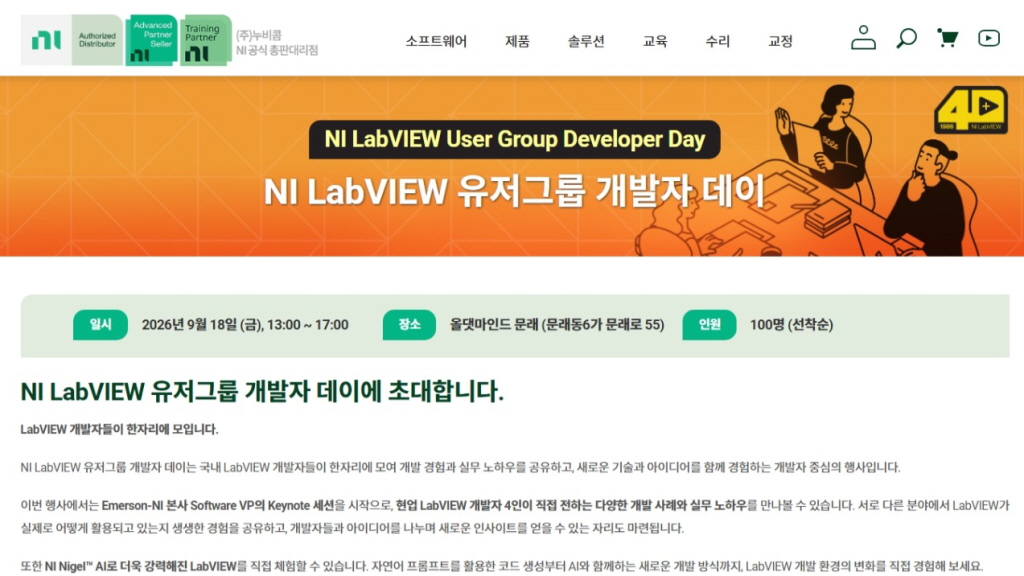Click the 40th anniversary LabVIEW badge
The height and width of the screenshot is (576, 1024).
click(x=970, y=110)
